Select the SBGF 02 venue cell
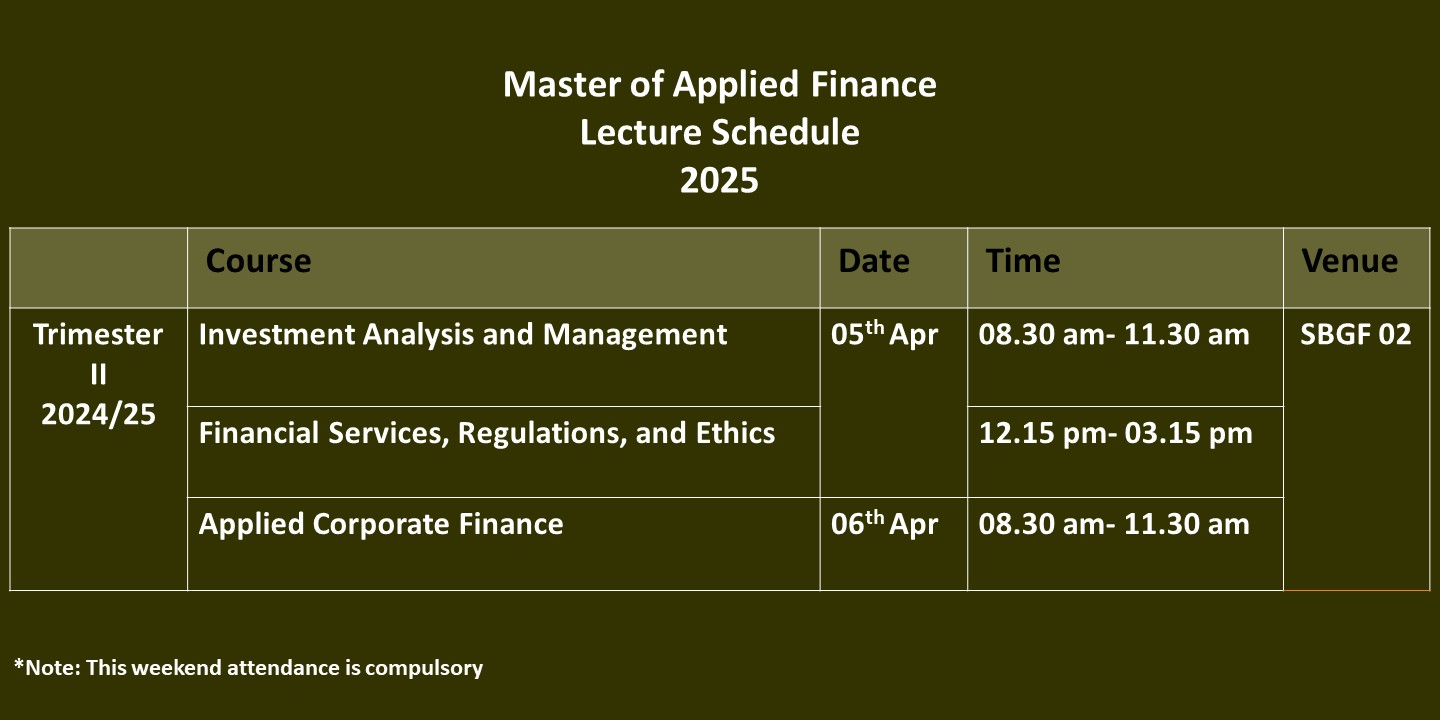The width and height of the screenshot is (1440, 720). click(1355, 335)
